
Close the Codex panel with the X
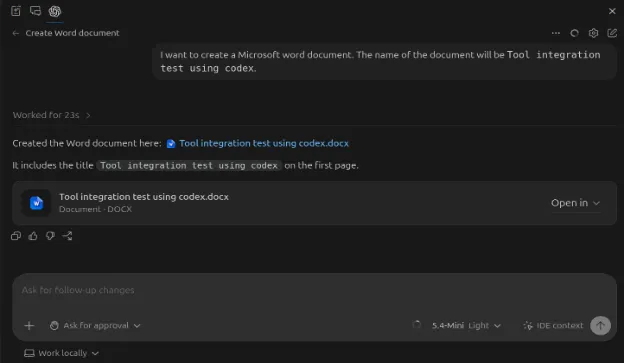pyautogui.click(x=612, y=11)
